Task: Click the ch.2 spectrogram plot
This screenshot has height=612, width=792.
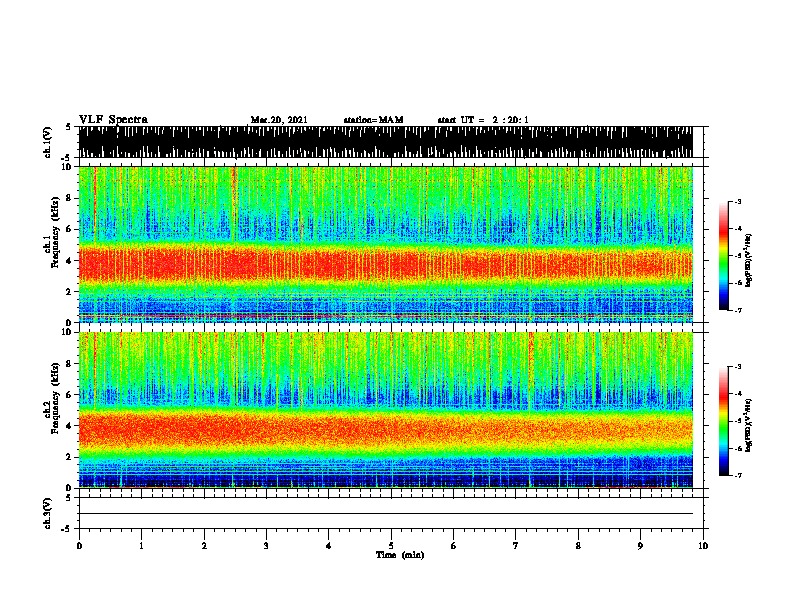Action: (386, 410)
